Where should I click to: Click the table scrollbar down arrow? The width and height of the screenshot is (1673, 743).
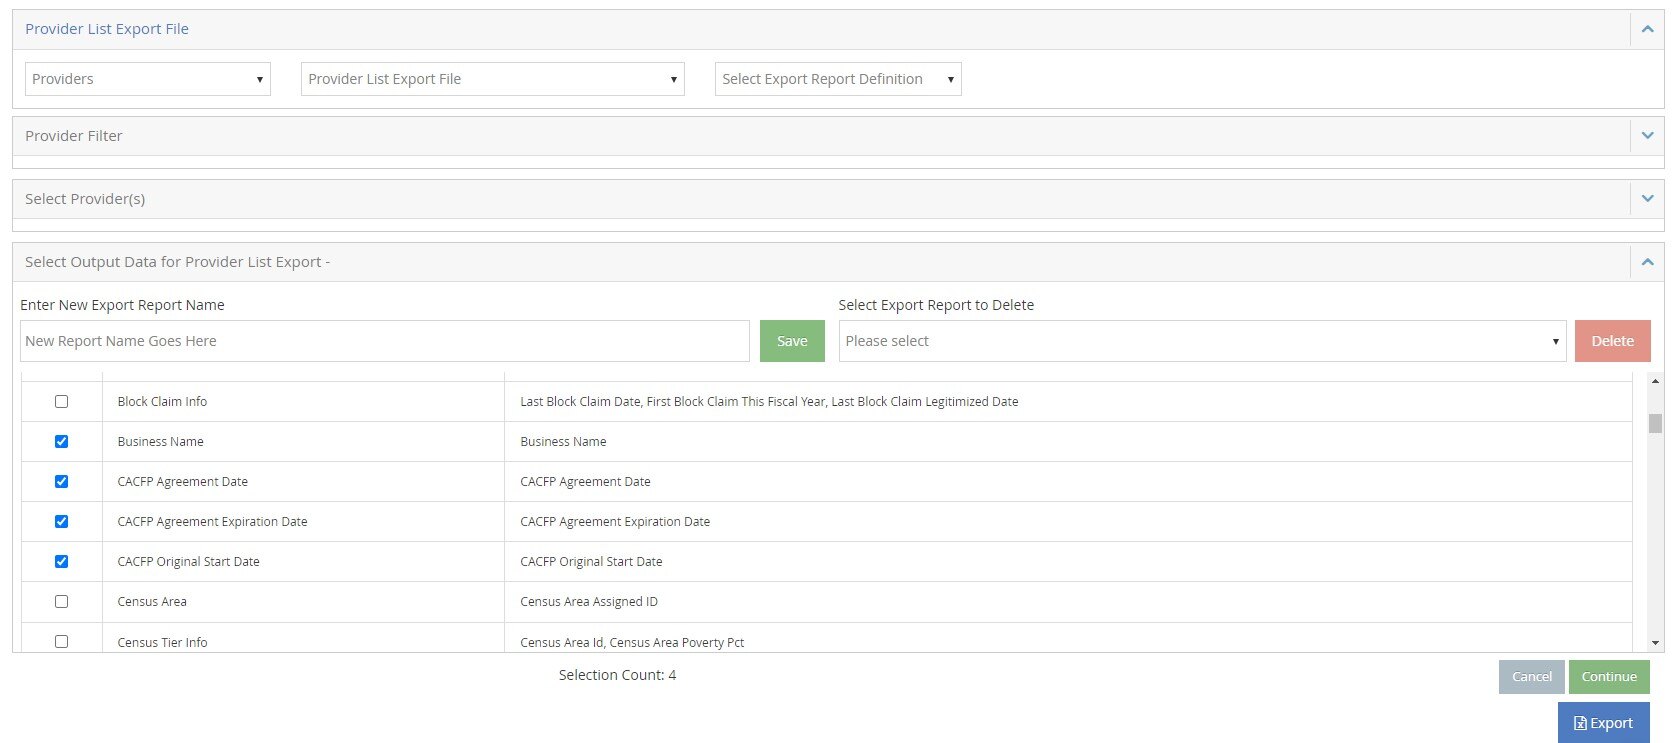pos(1655,643)
